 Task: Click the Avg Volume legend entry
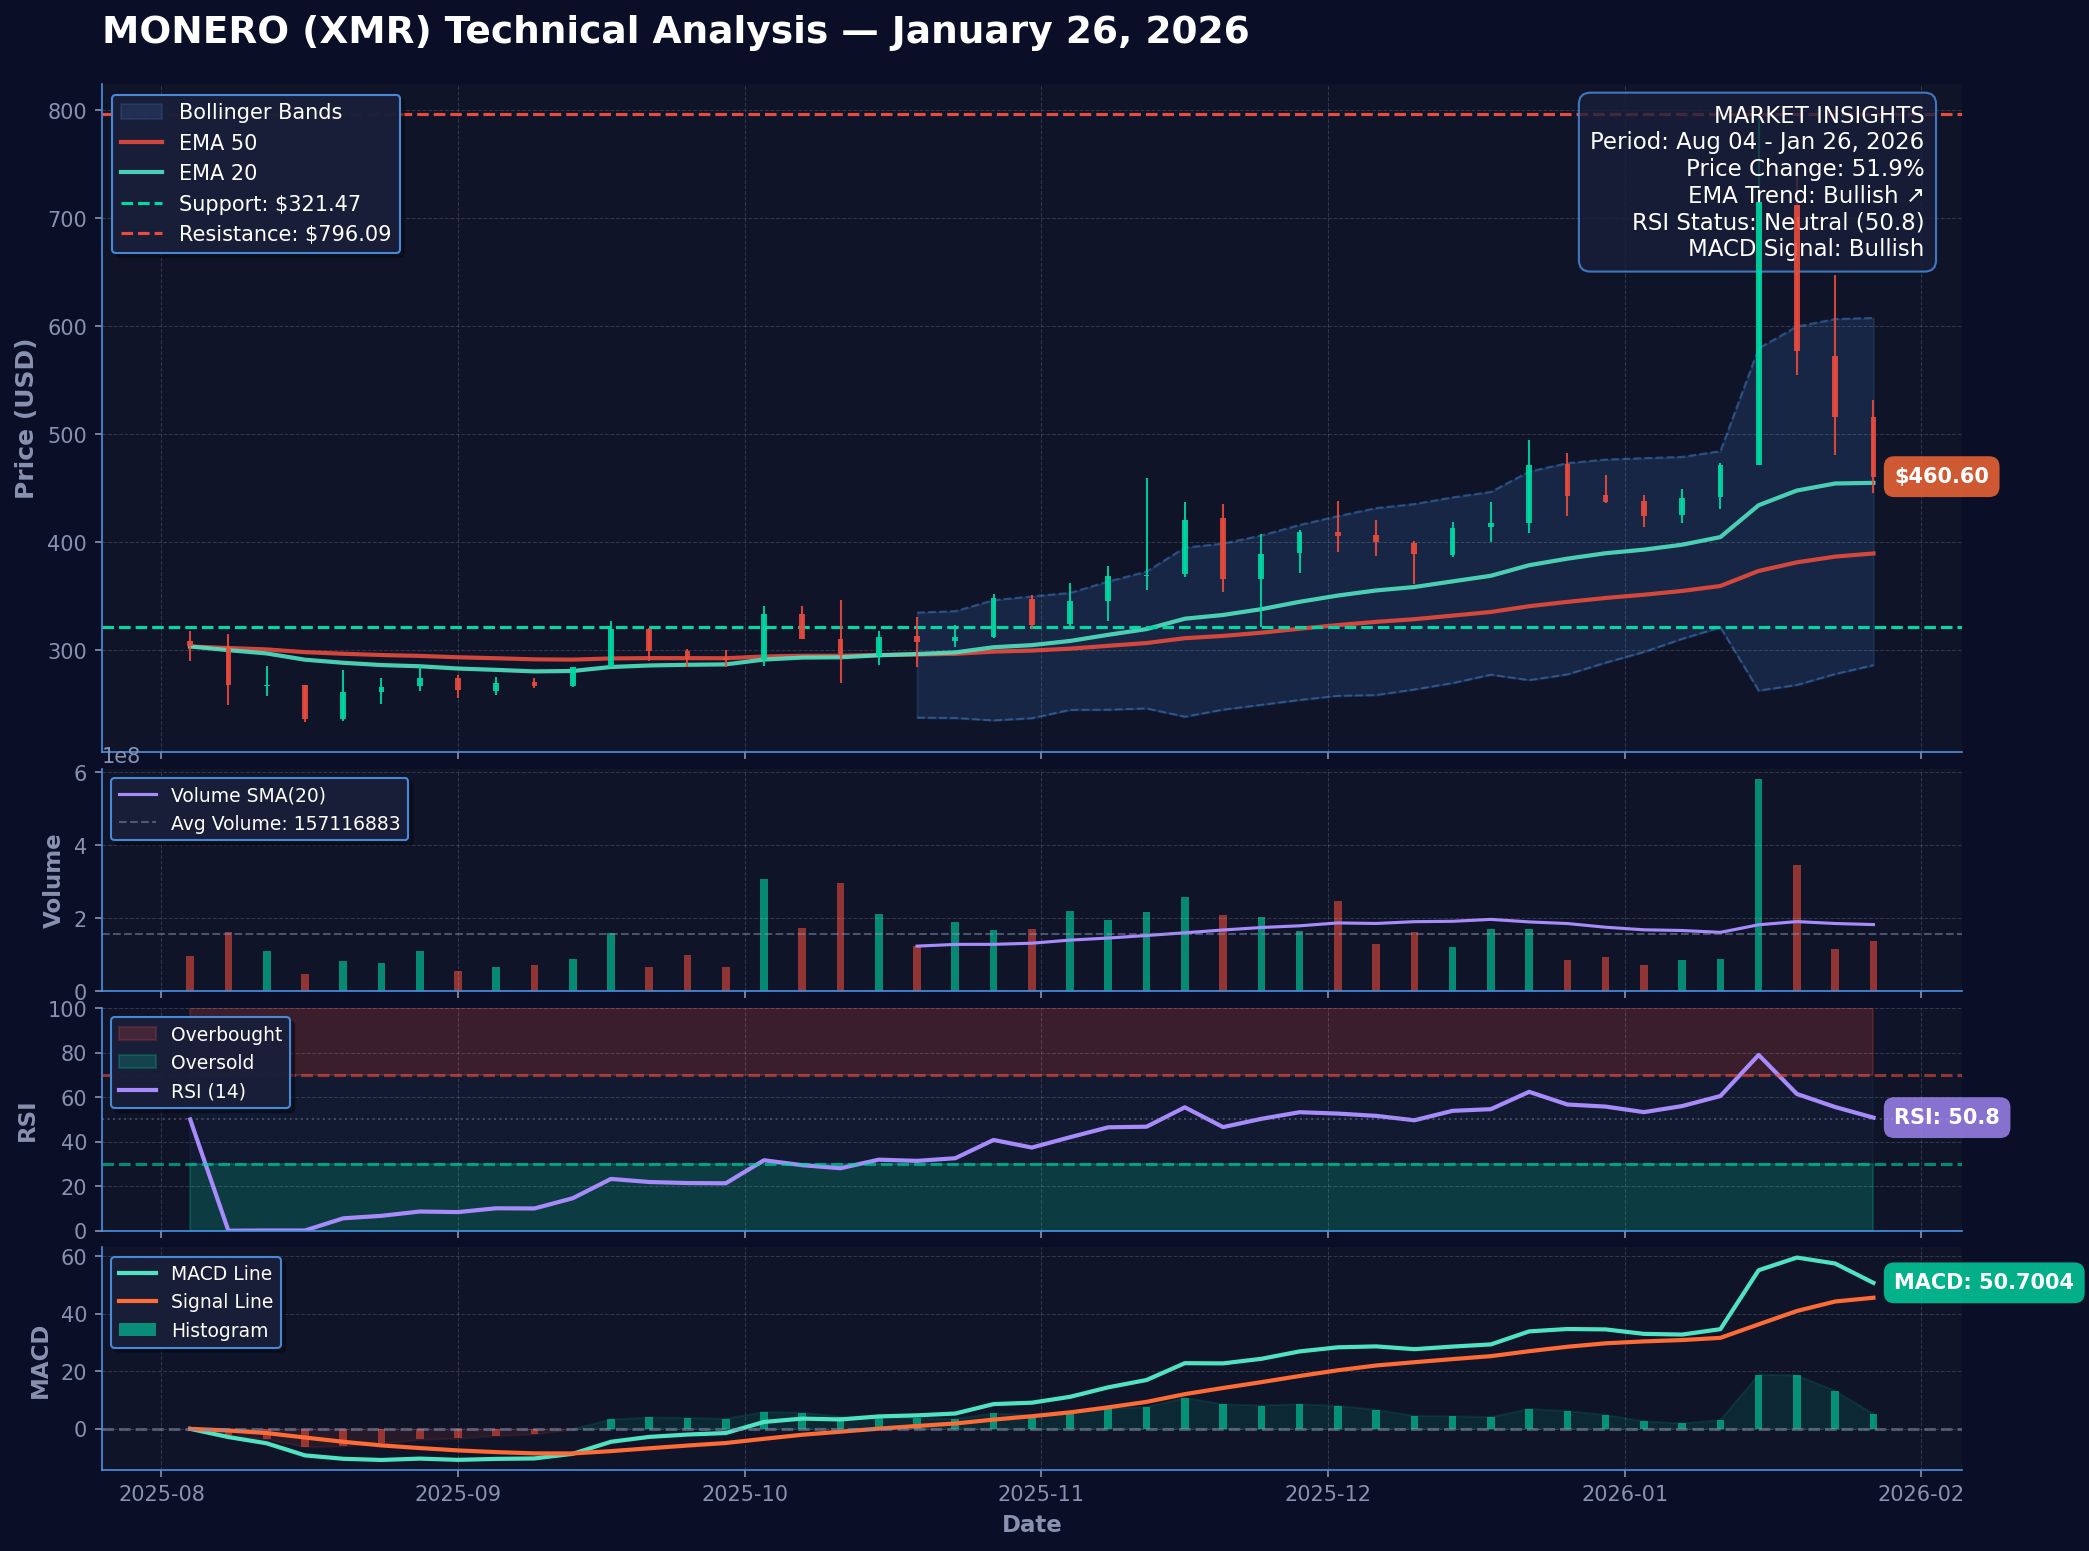coord(284,824)
